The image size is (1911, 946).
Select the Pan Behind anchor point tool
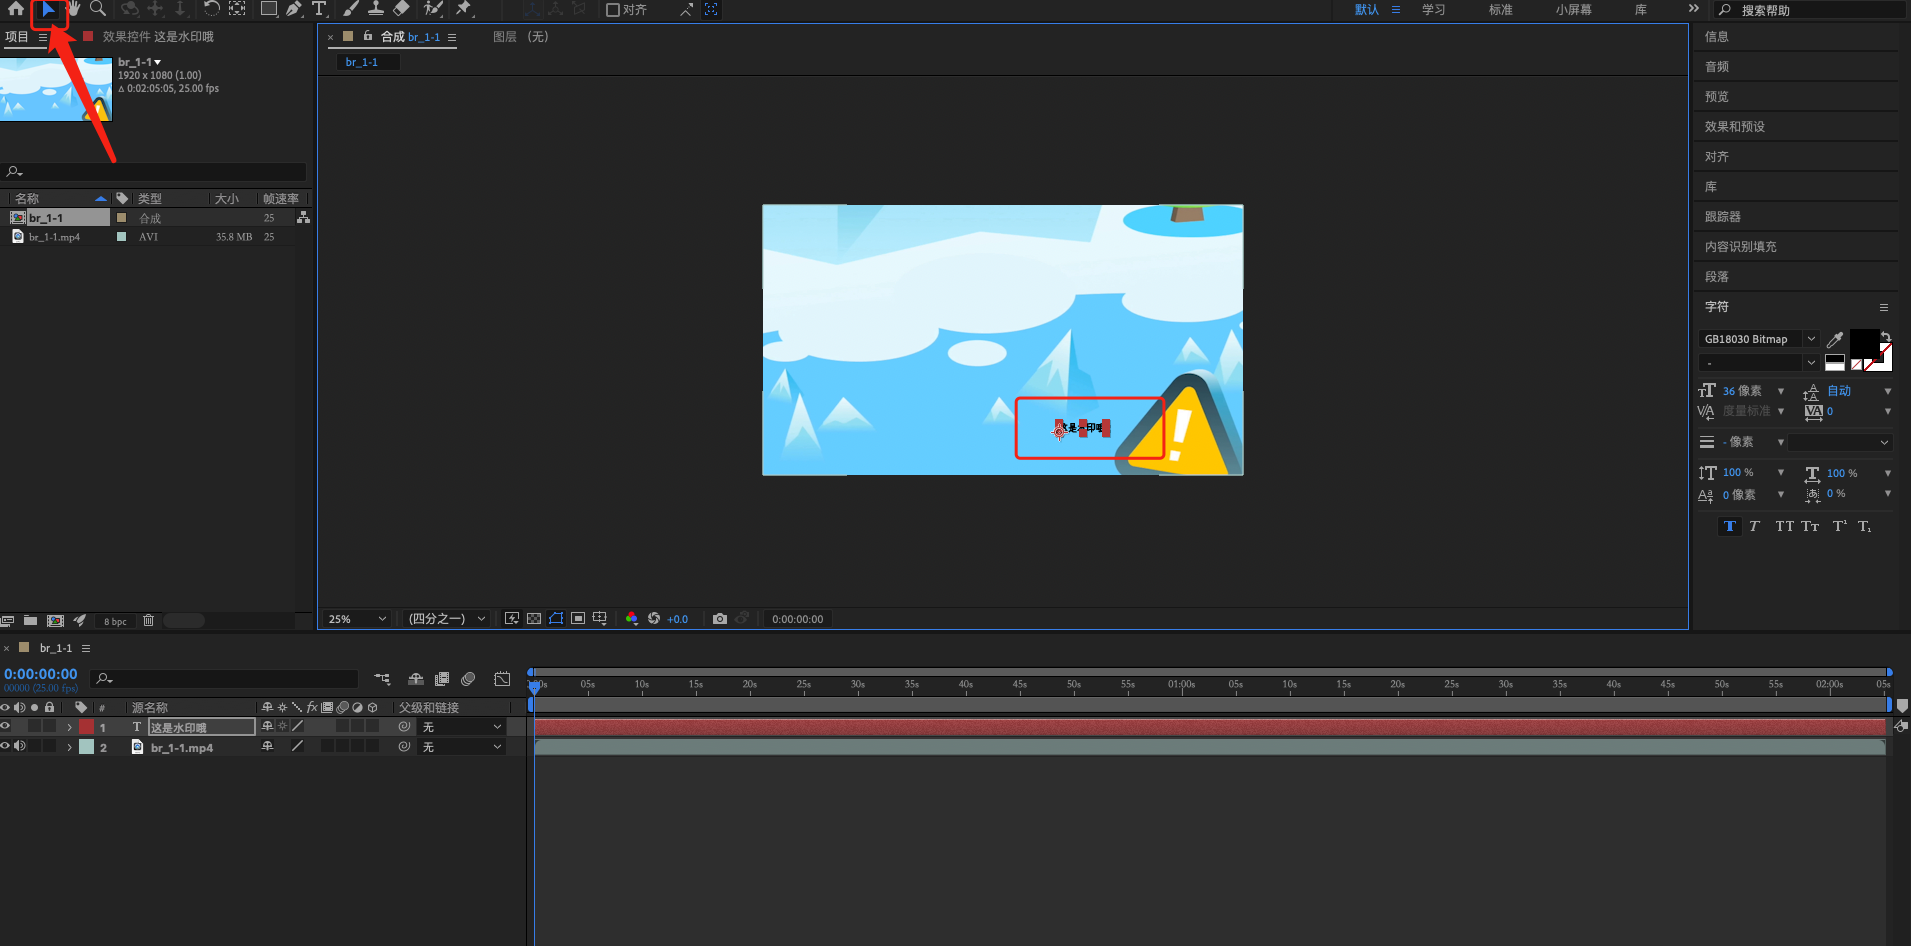point(237,9)
